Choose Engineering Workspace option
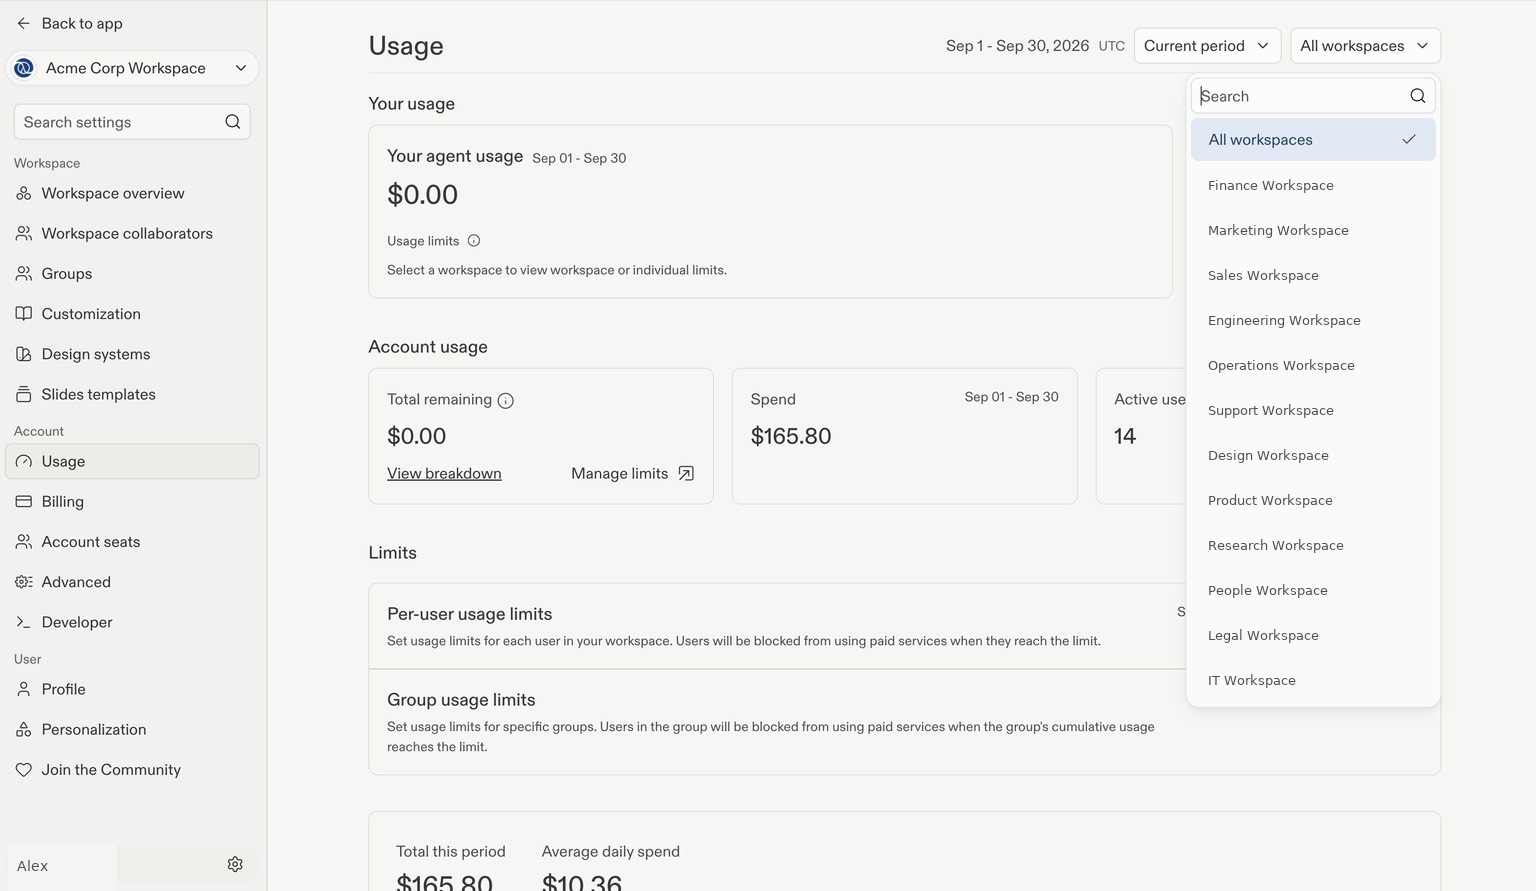 [x=1313, y=320]
